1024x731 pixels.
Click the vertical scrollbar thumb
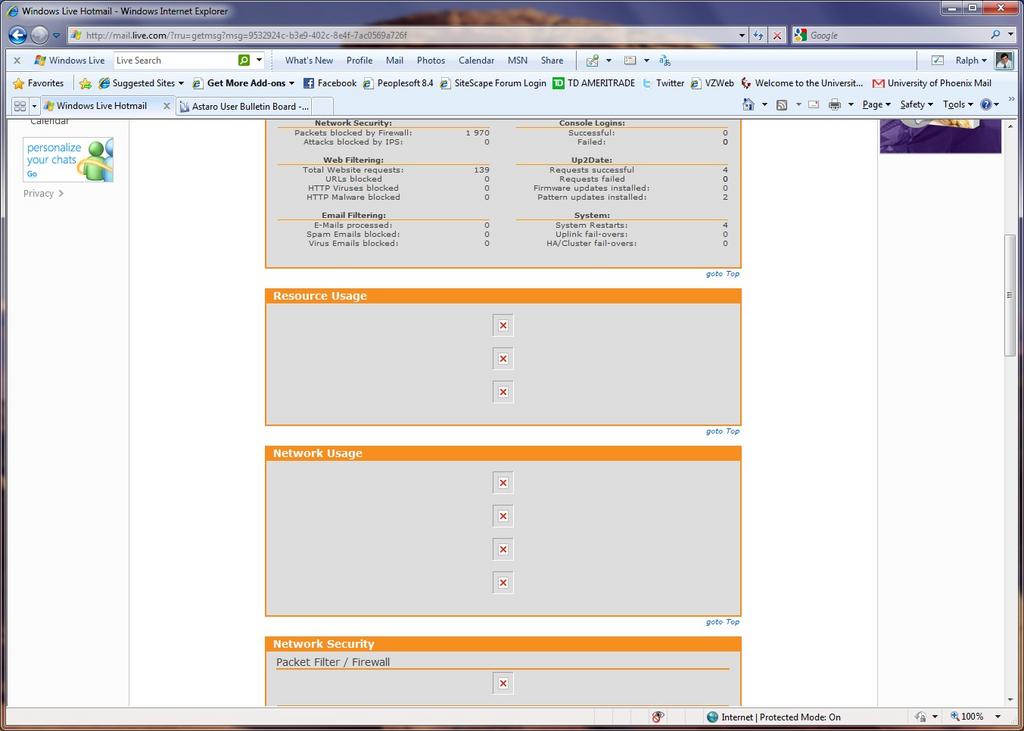point(1010,295)
